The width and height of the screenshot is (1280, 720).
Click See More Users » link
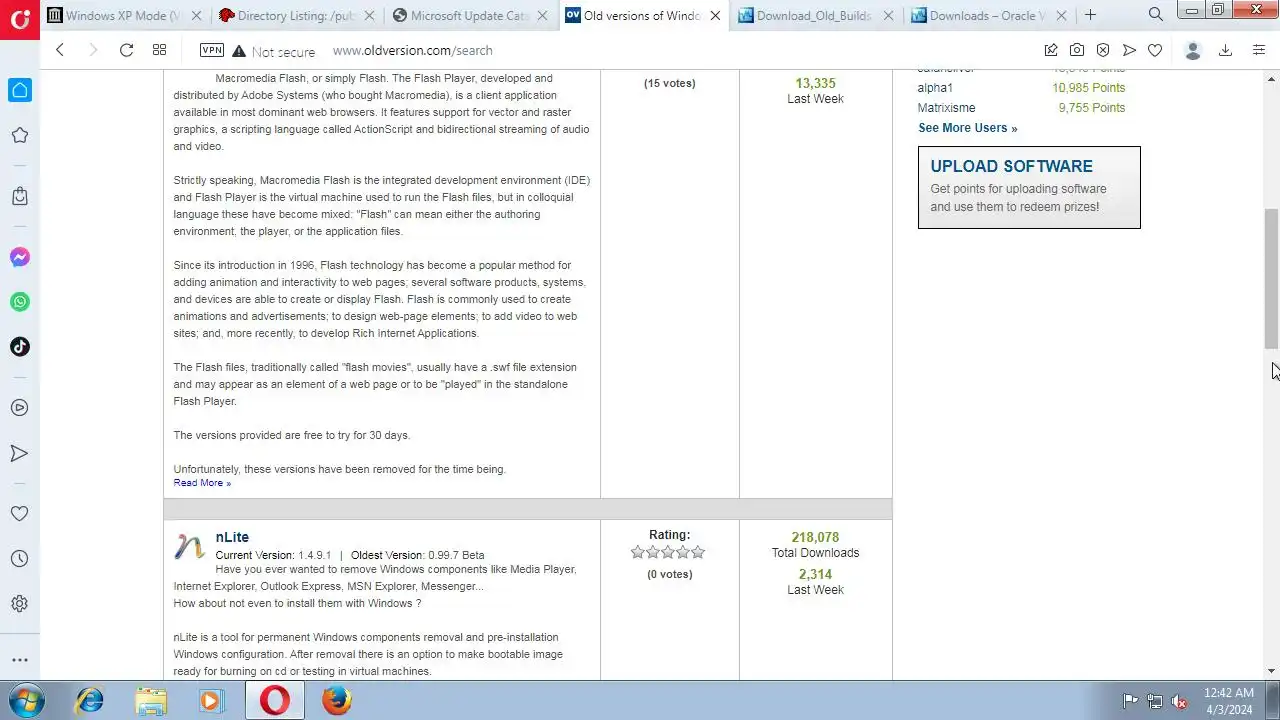pyautogui.click(x=967, y=128)
